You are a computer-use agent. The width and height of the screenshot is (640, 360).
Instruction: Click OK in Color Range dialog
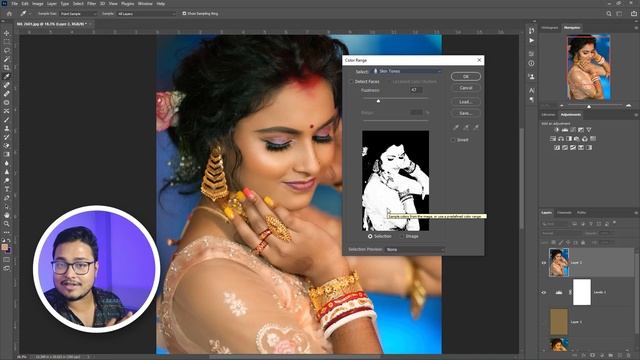click(466, 76)
